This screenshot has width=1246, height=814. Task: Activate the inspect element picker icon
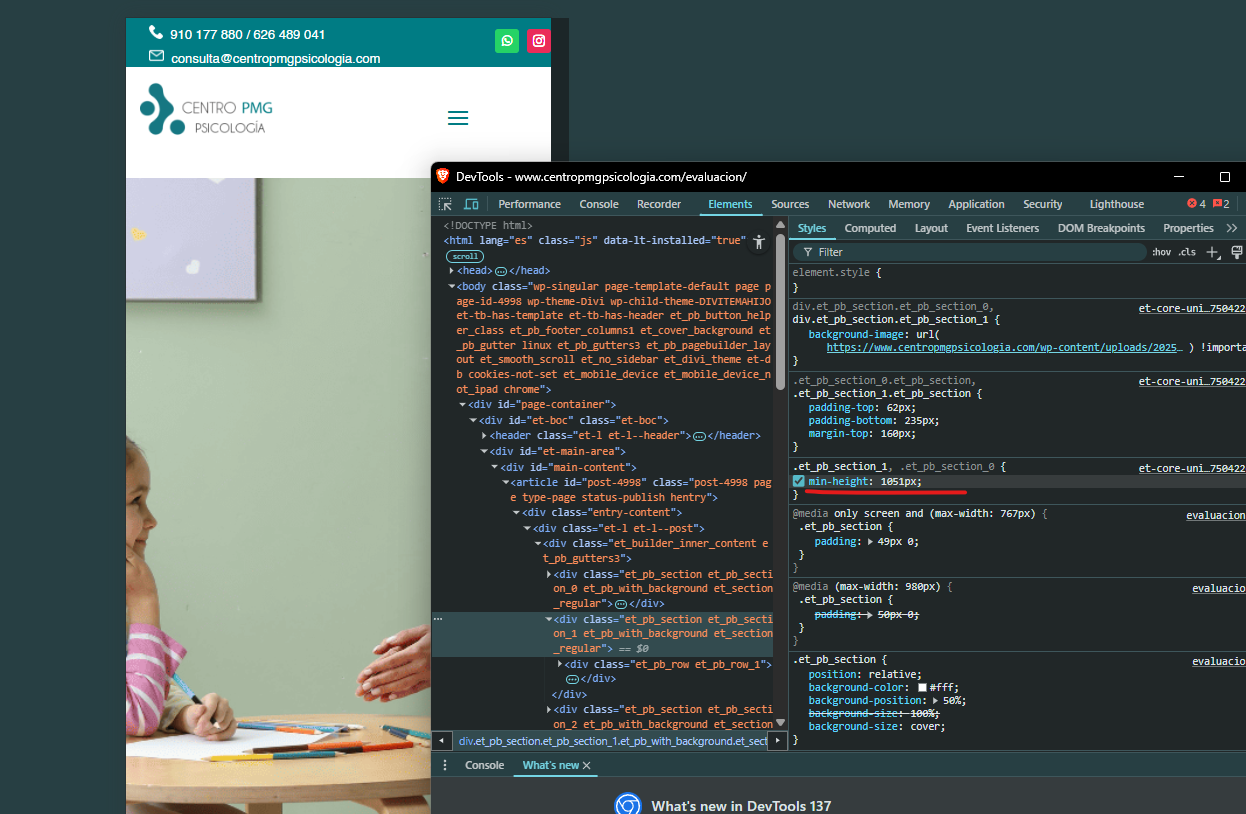[x=446, y=204]
